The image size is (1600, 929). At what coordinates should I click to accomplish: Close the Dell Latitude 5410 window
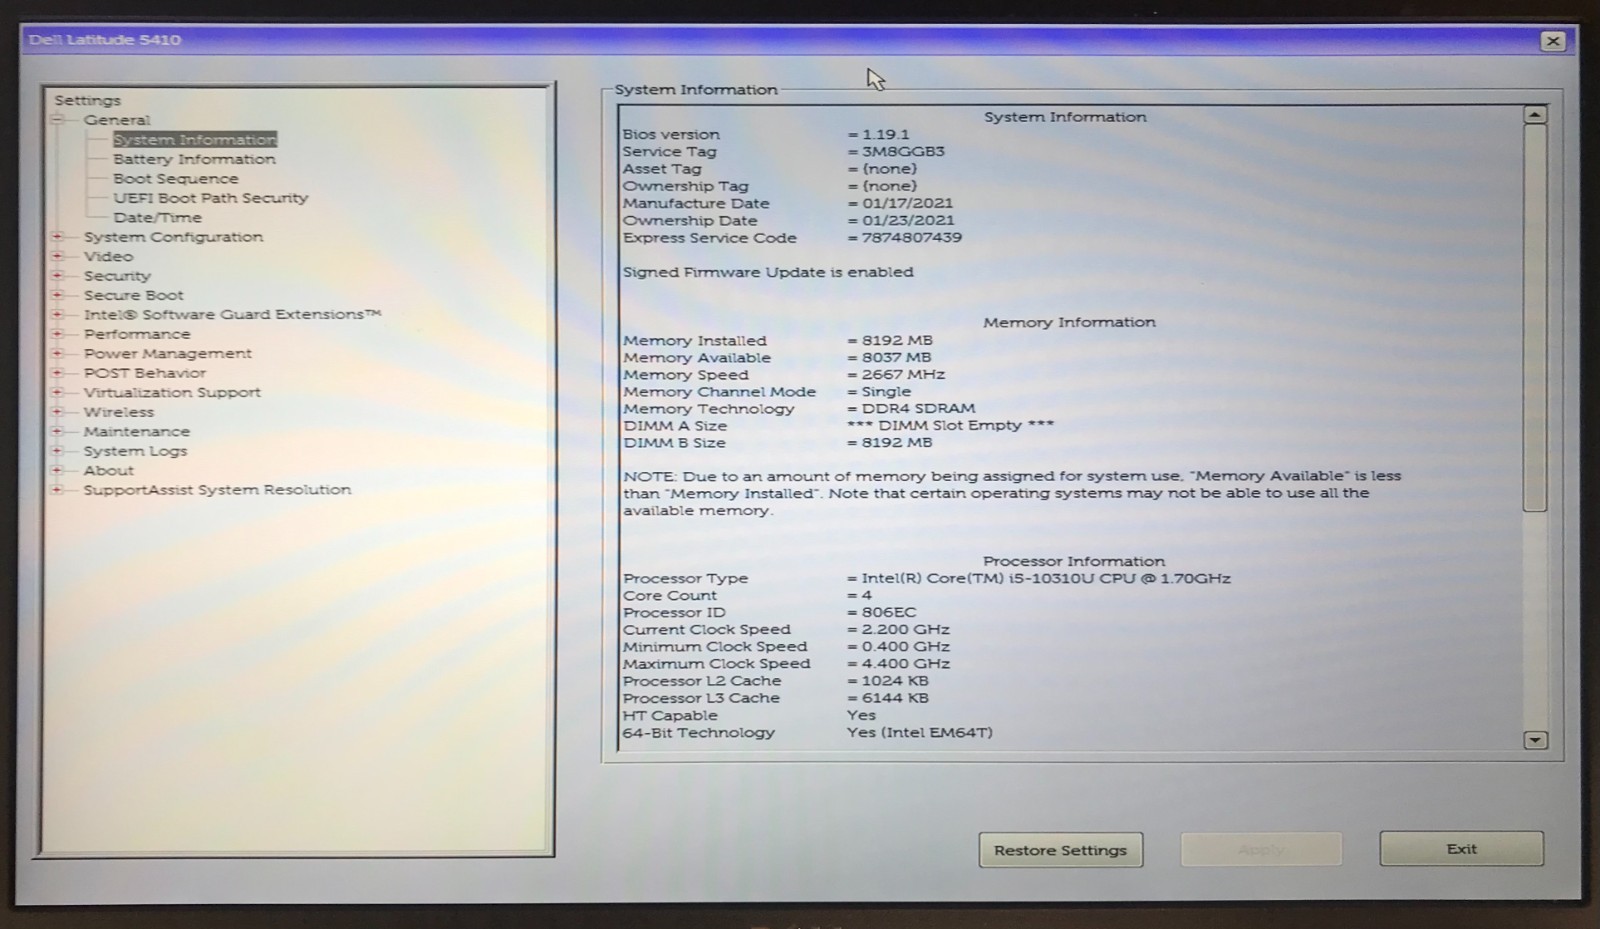(1553, 41)
